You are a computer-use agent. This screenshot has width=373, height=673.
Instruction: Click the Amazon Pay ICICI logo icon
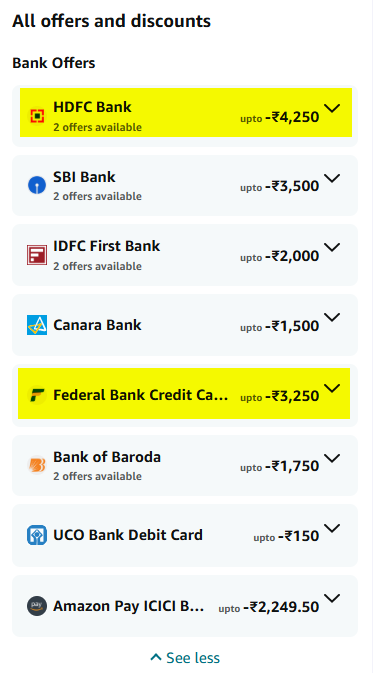[x=37, y=606]
